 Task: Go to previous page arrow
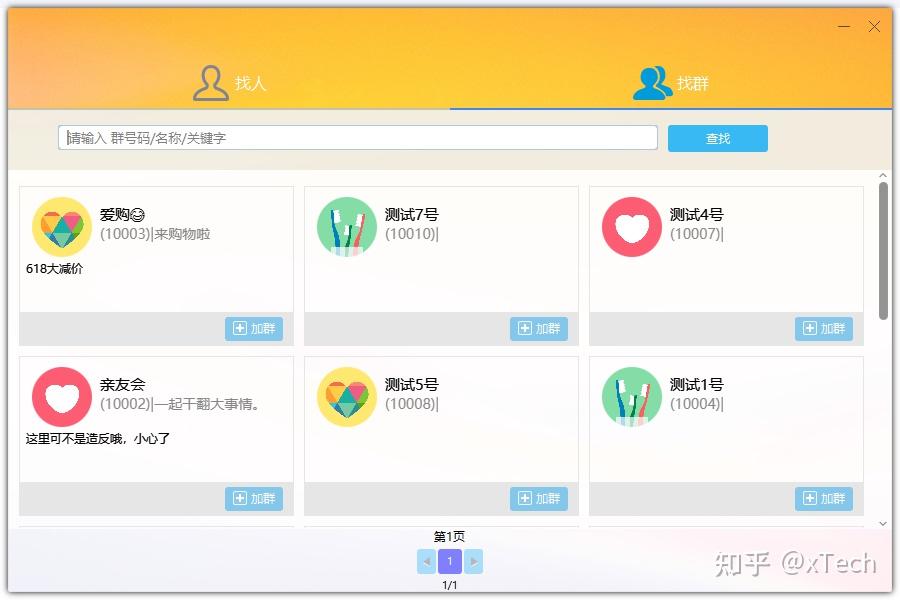coord(426,562)
